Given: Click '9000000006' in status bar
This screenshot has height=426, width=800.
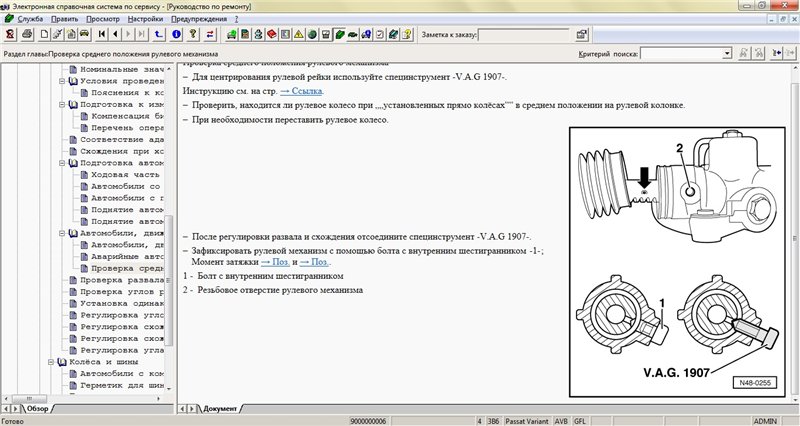Looking at the screenshot, I should click(368, 421).
